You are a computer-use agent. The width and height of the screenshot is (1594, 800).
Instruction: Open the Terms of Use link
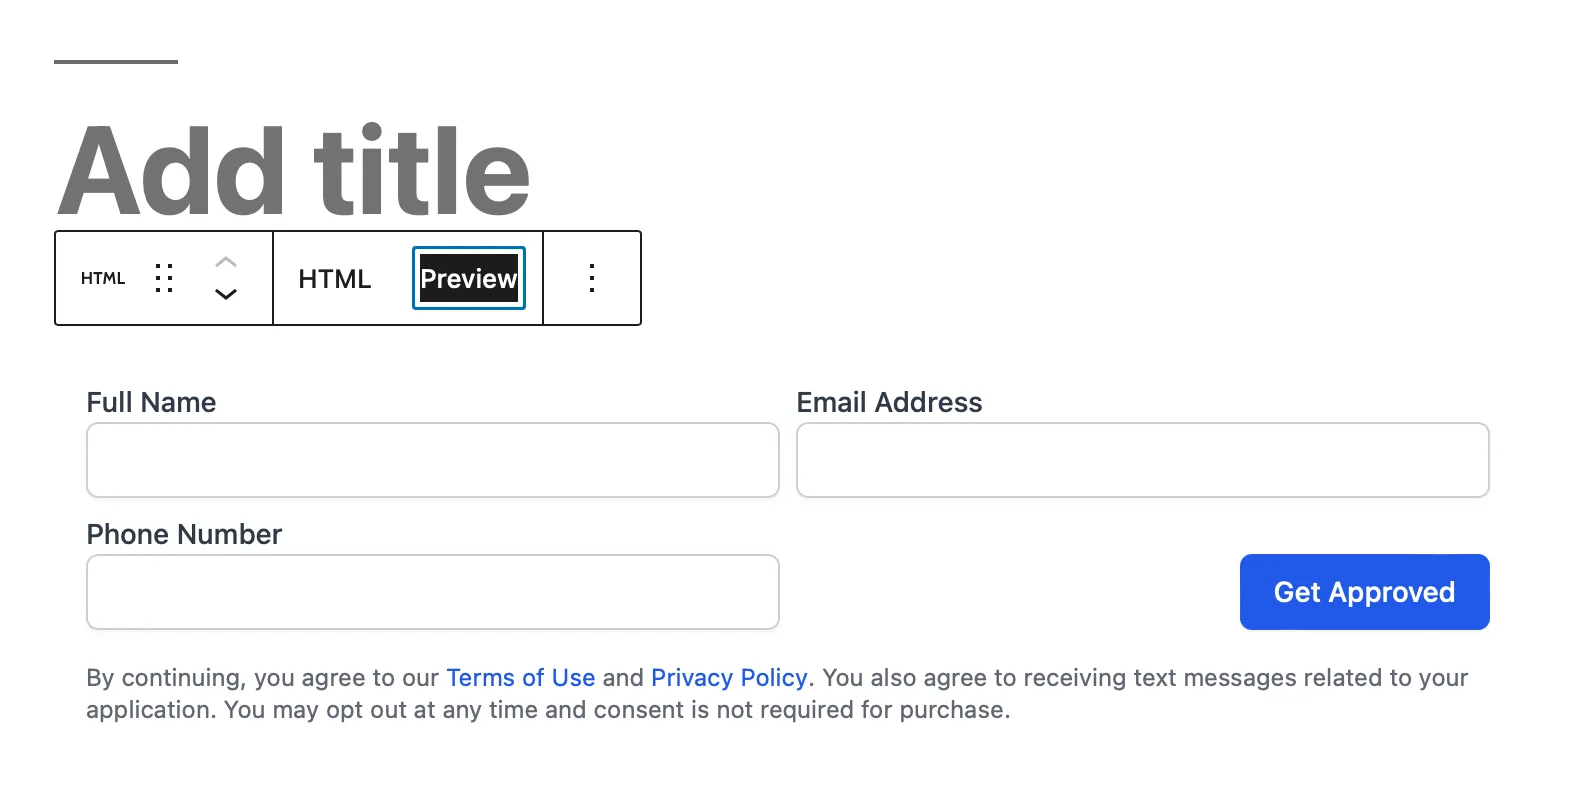coord(521,677)
